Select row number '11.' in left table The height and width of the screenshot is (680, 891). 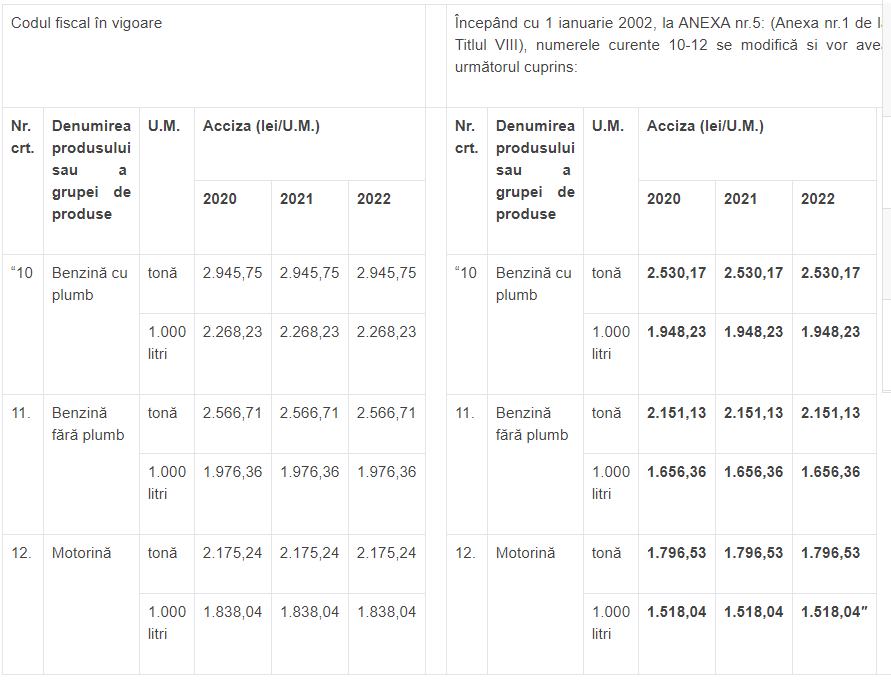21,413
